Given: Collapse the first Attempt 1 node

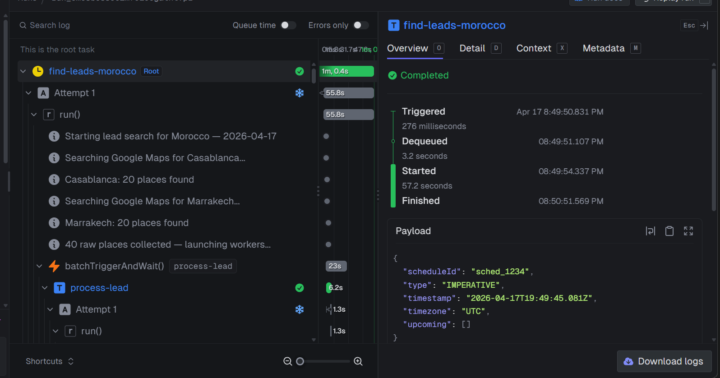Looking at the screenshot, I should (x=28, y=93).
